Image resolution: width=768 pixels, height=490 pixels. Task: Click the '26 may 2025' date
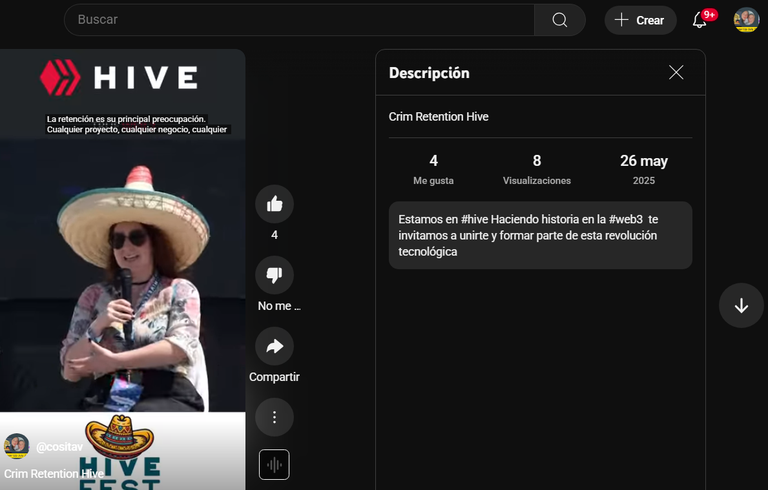(x=644, y=170)
